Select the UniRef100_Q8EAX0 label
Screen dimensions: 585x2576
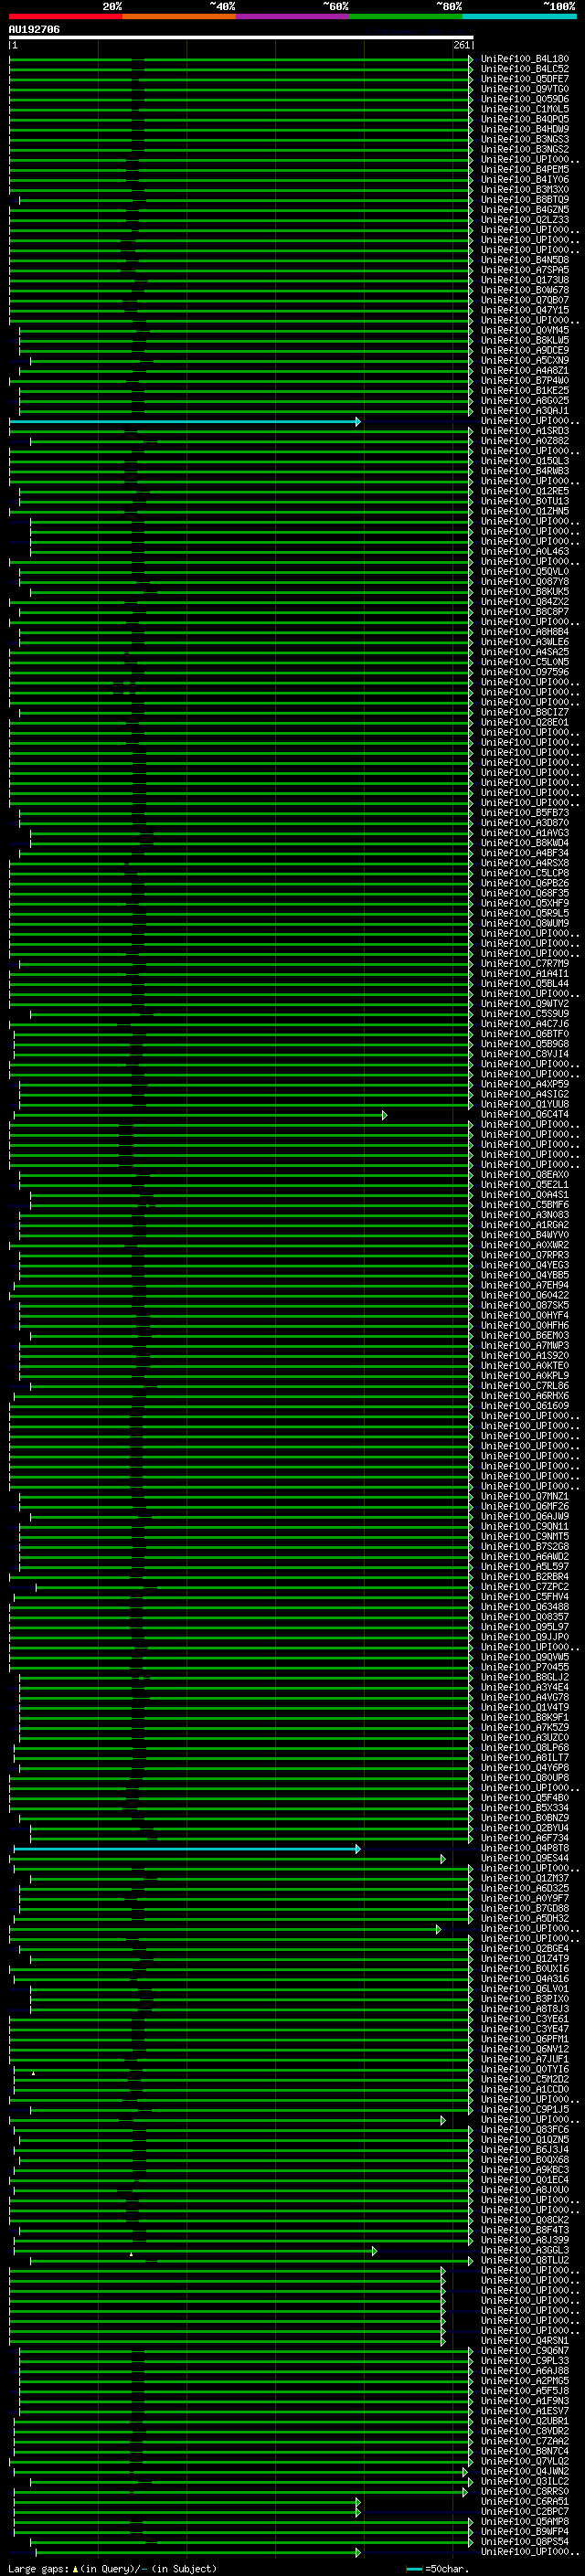[x=525, y=1175]
